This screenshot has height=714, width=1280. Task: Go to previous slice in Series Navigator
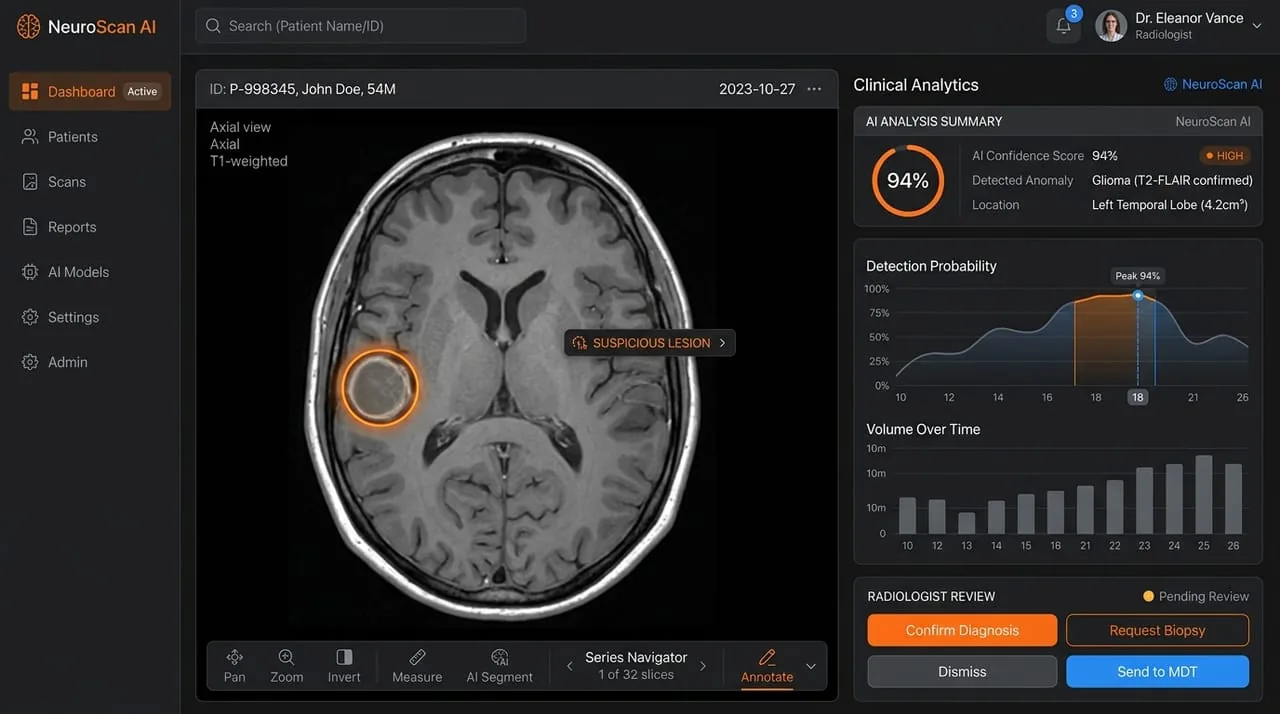point(570,666)
